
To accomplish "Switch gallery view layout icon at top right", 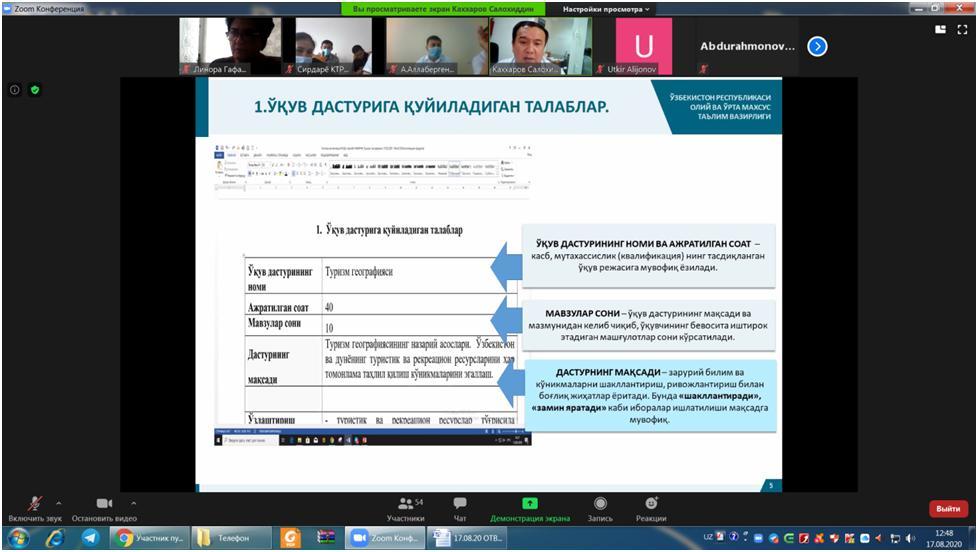I will pos(940,30).
